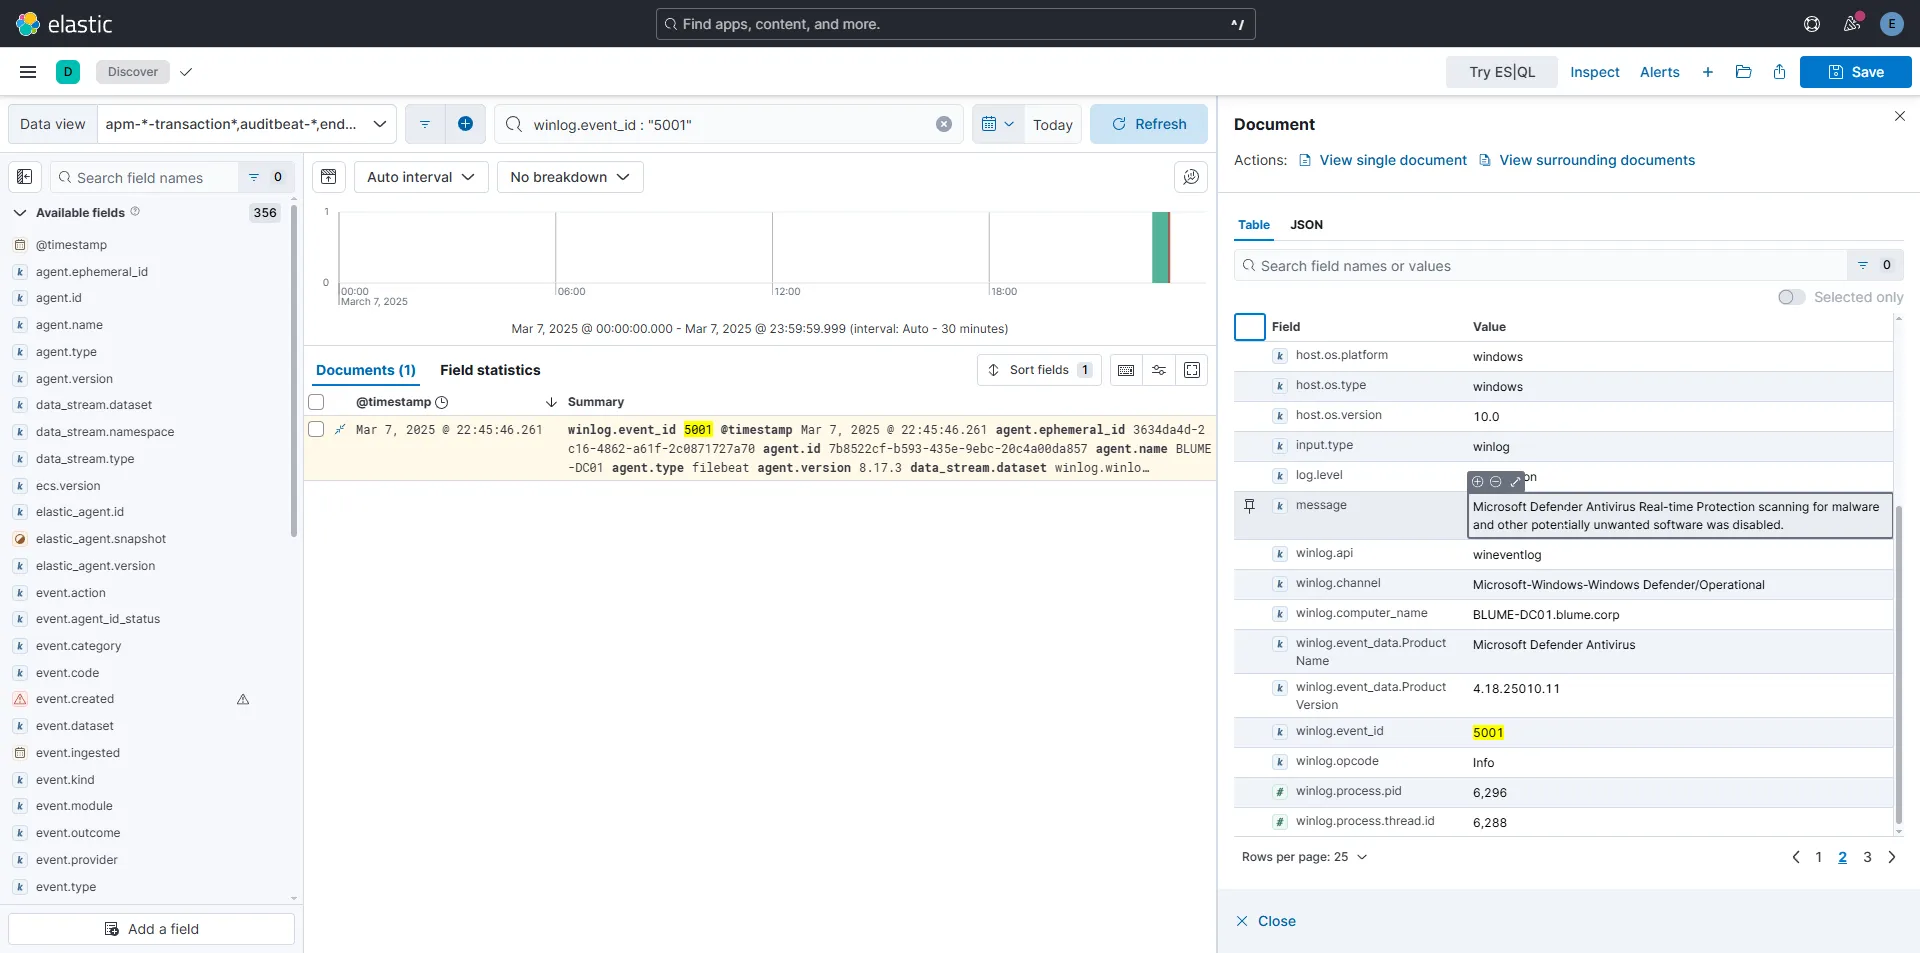1920x953 pixels.
Task: Switch to Field statistics tab
Action: [490, 370]
